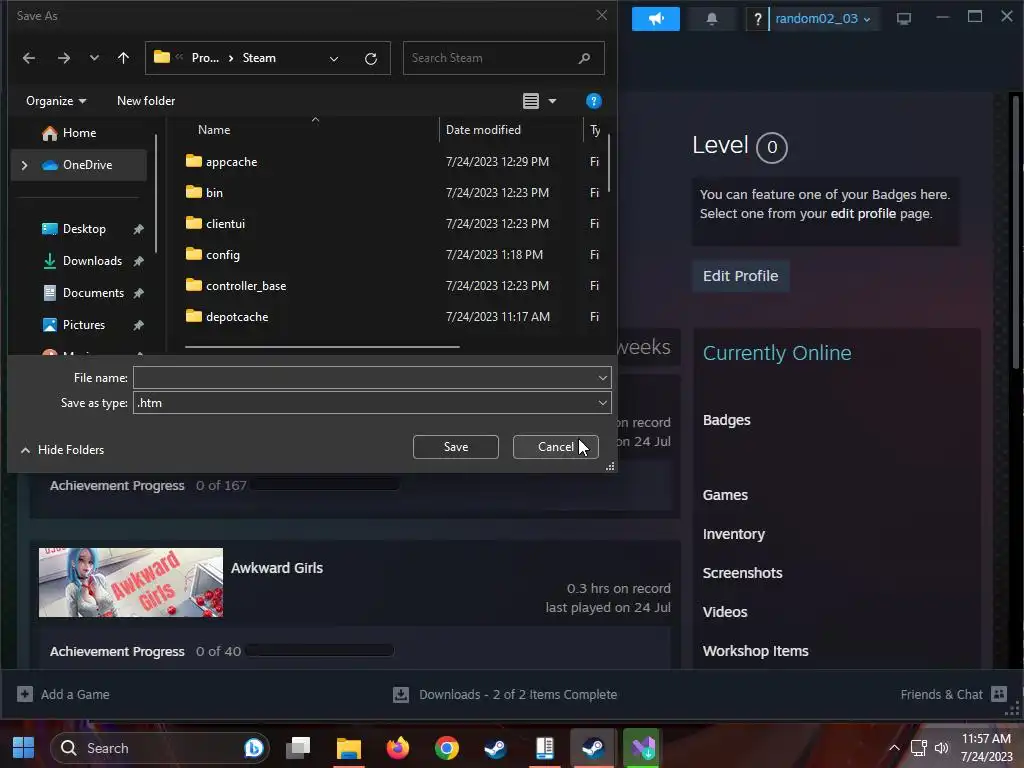Image resolution: width=1024 pixels, height=768 pixels.
Task: Open Videos profile section
Action: [x=725, y=612]
